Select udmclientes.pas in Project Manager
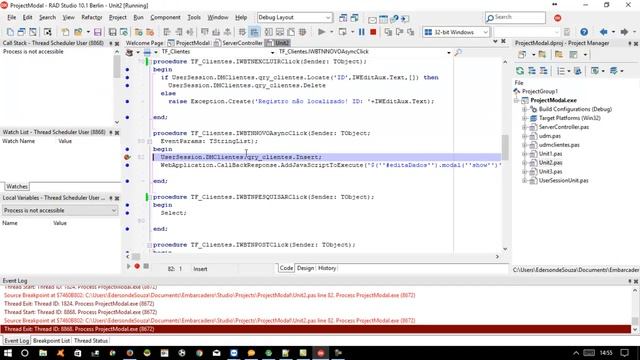The width and height of the screenshot is (640, 360). 559,145
